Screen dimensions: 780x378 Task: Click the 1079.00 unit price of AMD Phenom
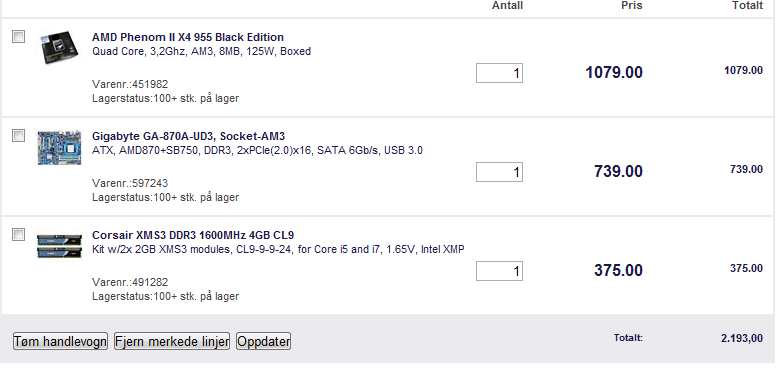[614, 73]
